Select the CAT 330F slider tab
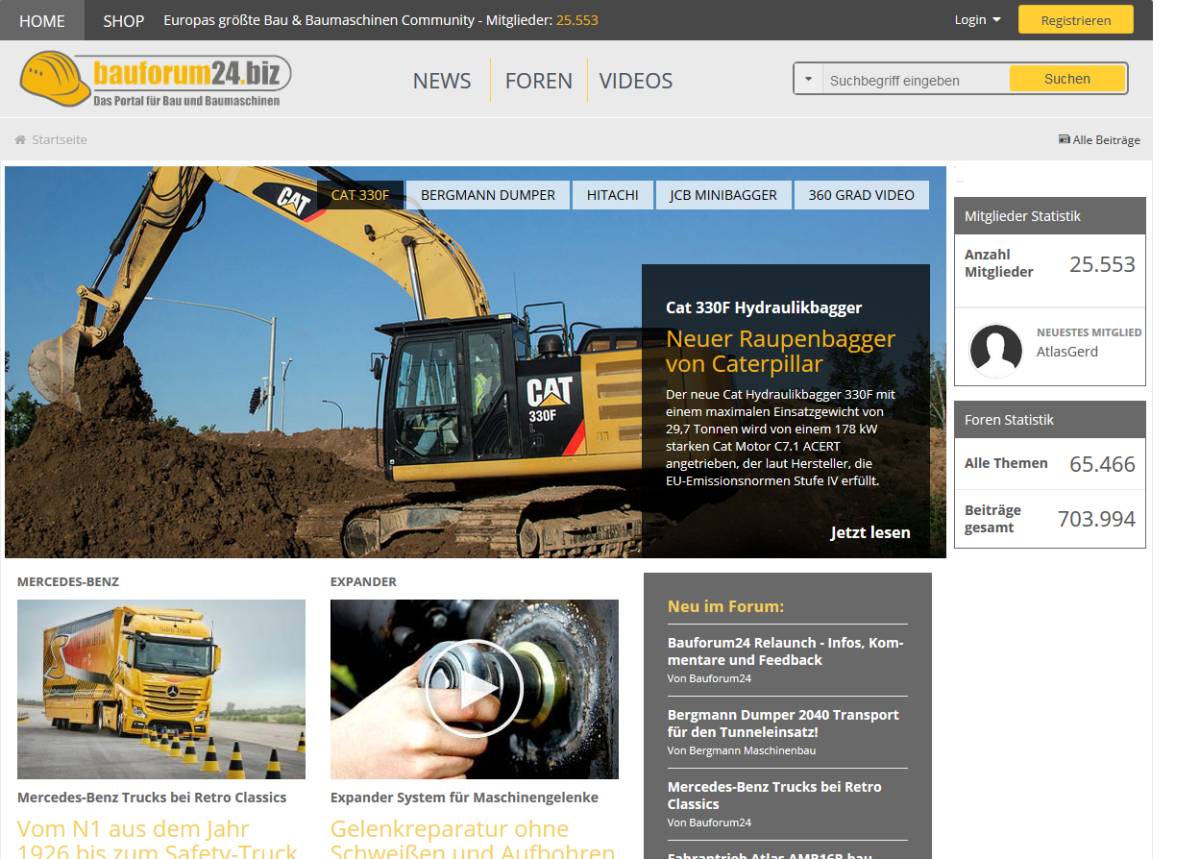Viewport: 1200px width, 859px height. coord(360,195)
